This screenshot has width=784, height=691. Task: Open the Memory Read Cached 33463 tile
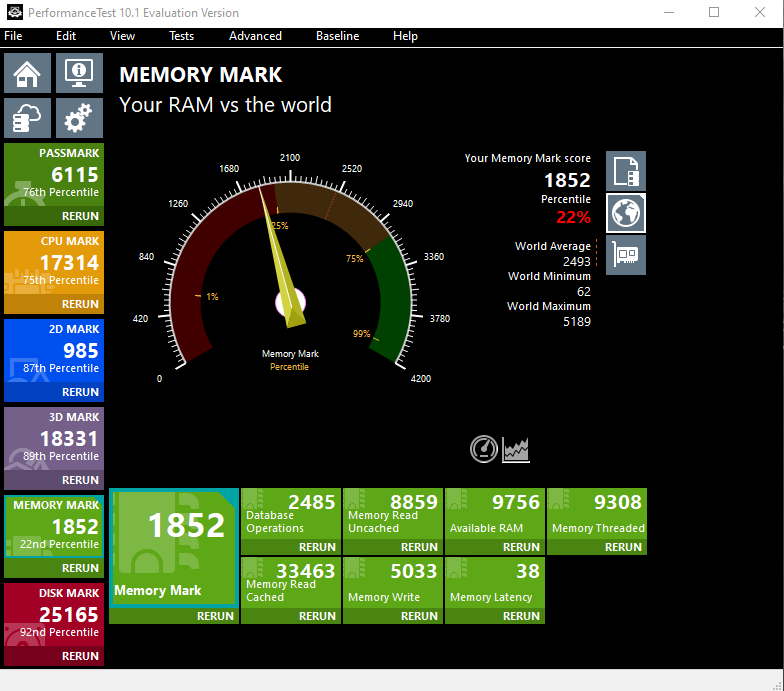(291, 583)
